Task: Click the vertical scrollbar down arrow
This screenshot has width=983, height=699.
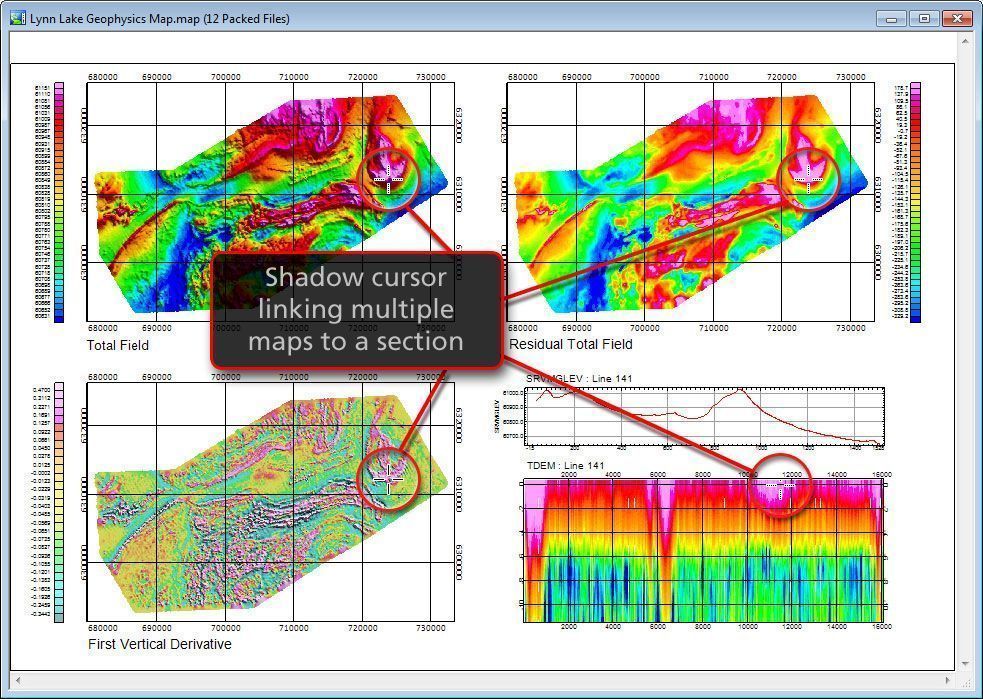Action: [x=964, y=665]
